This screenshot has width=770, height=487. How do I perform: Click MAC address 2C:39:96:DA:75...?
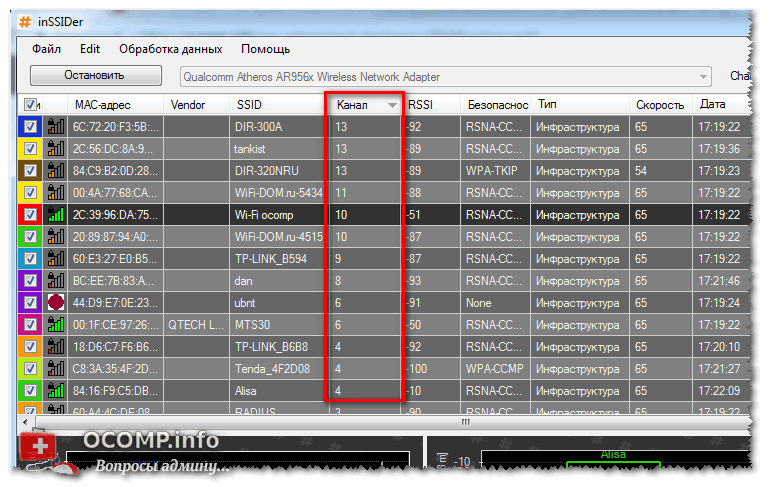point(115,215)
